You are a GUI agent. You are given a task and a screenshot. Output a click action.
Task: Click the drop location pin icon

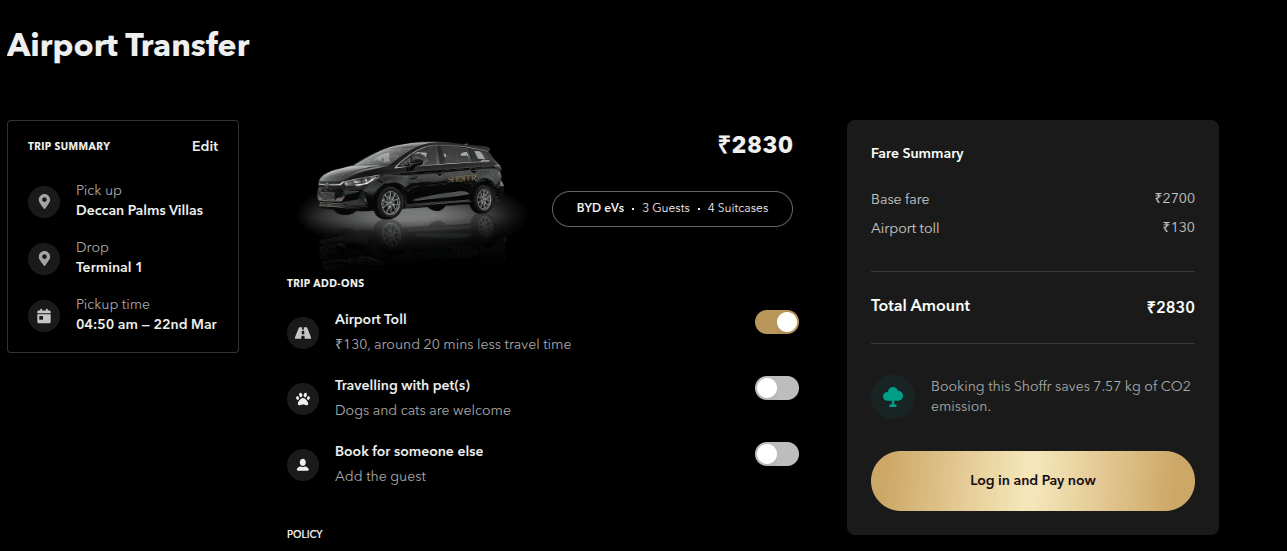coord(44,259)
